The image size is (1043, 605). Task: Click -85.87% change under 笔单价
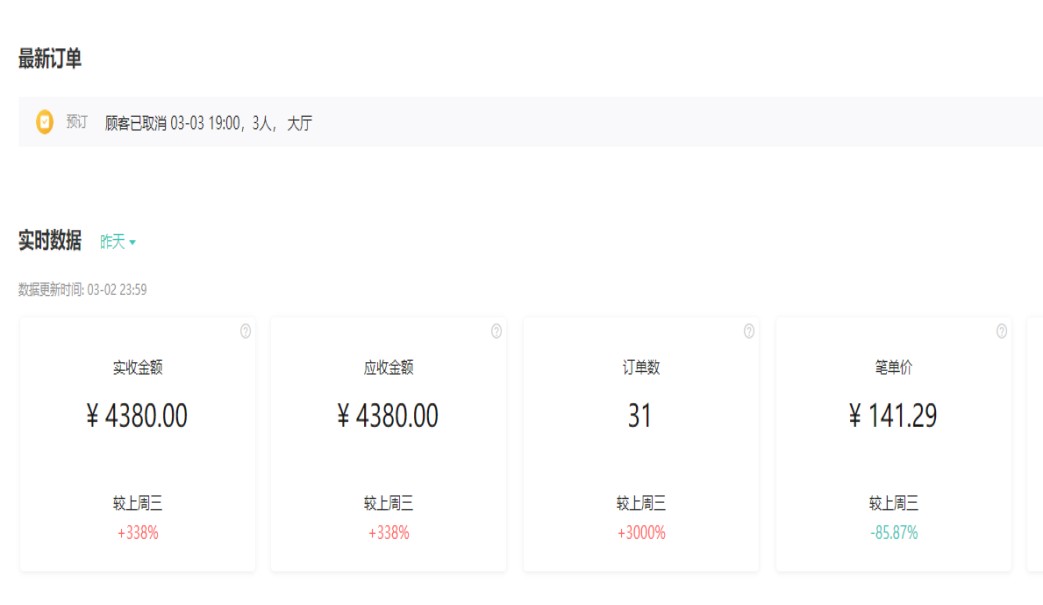[x=893, y=533]
